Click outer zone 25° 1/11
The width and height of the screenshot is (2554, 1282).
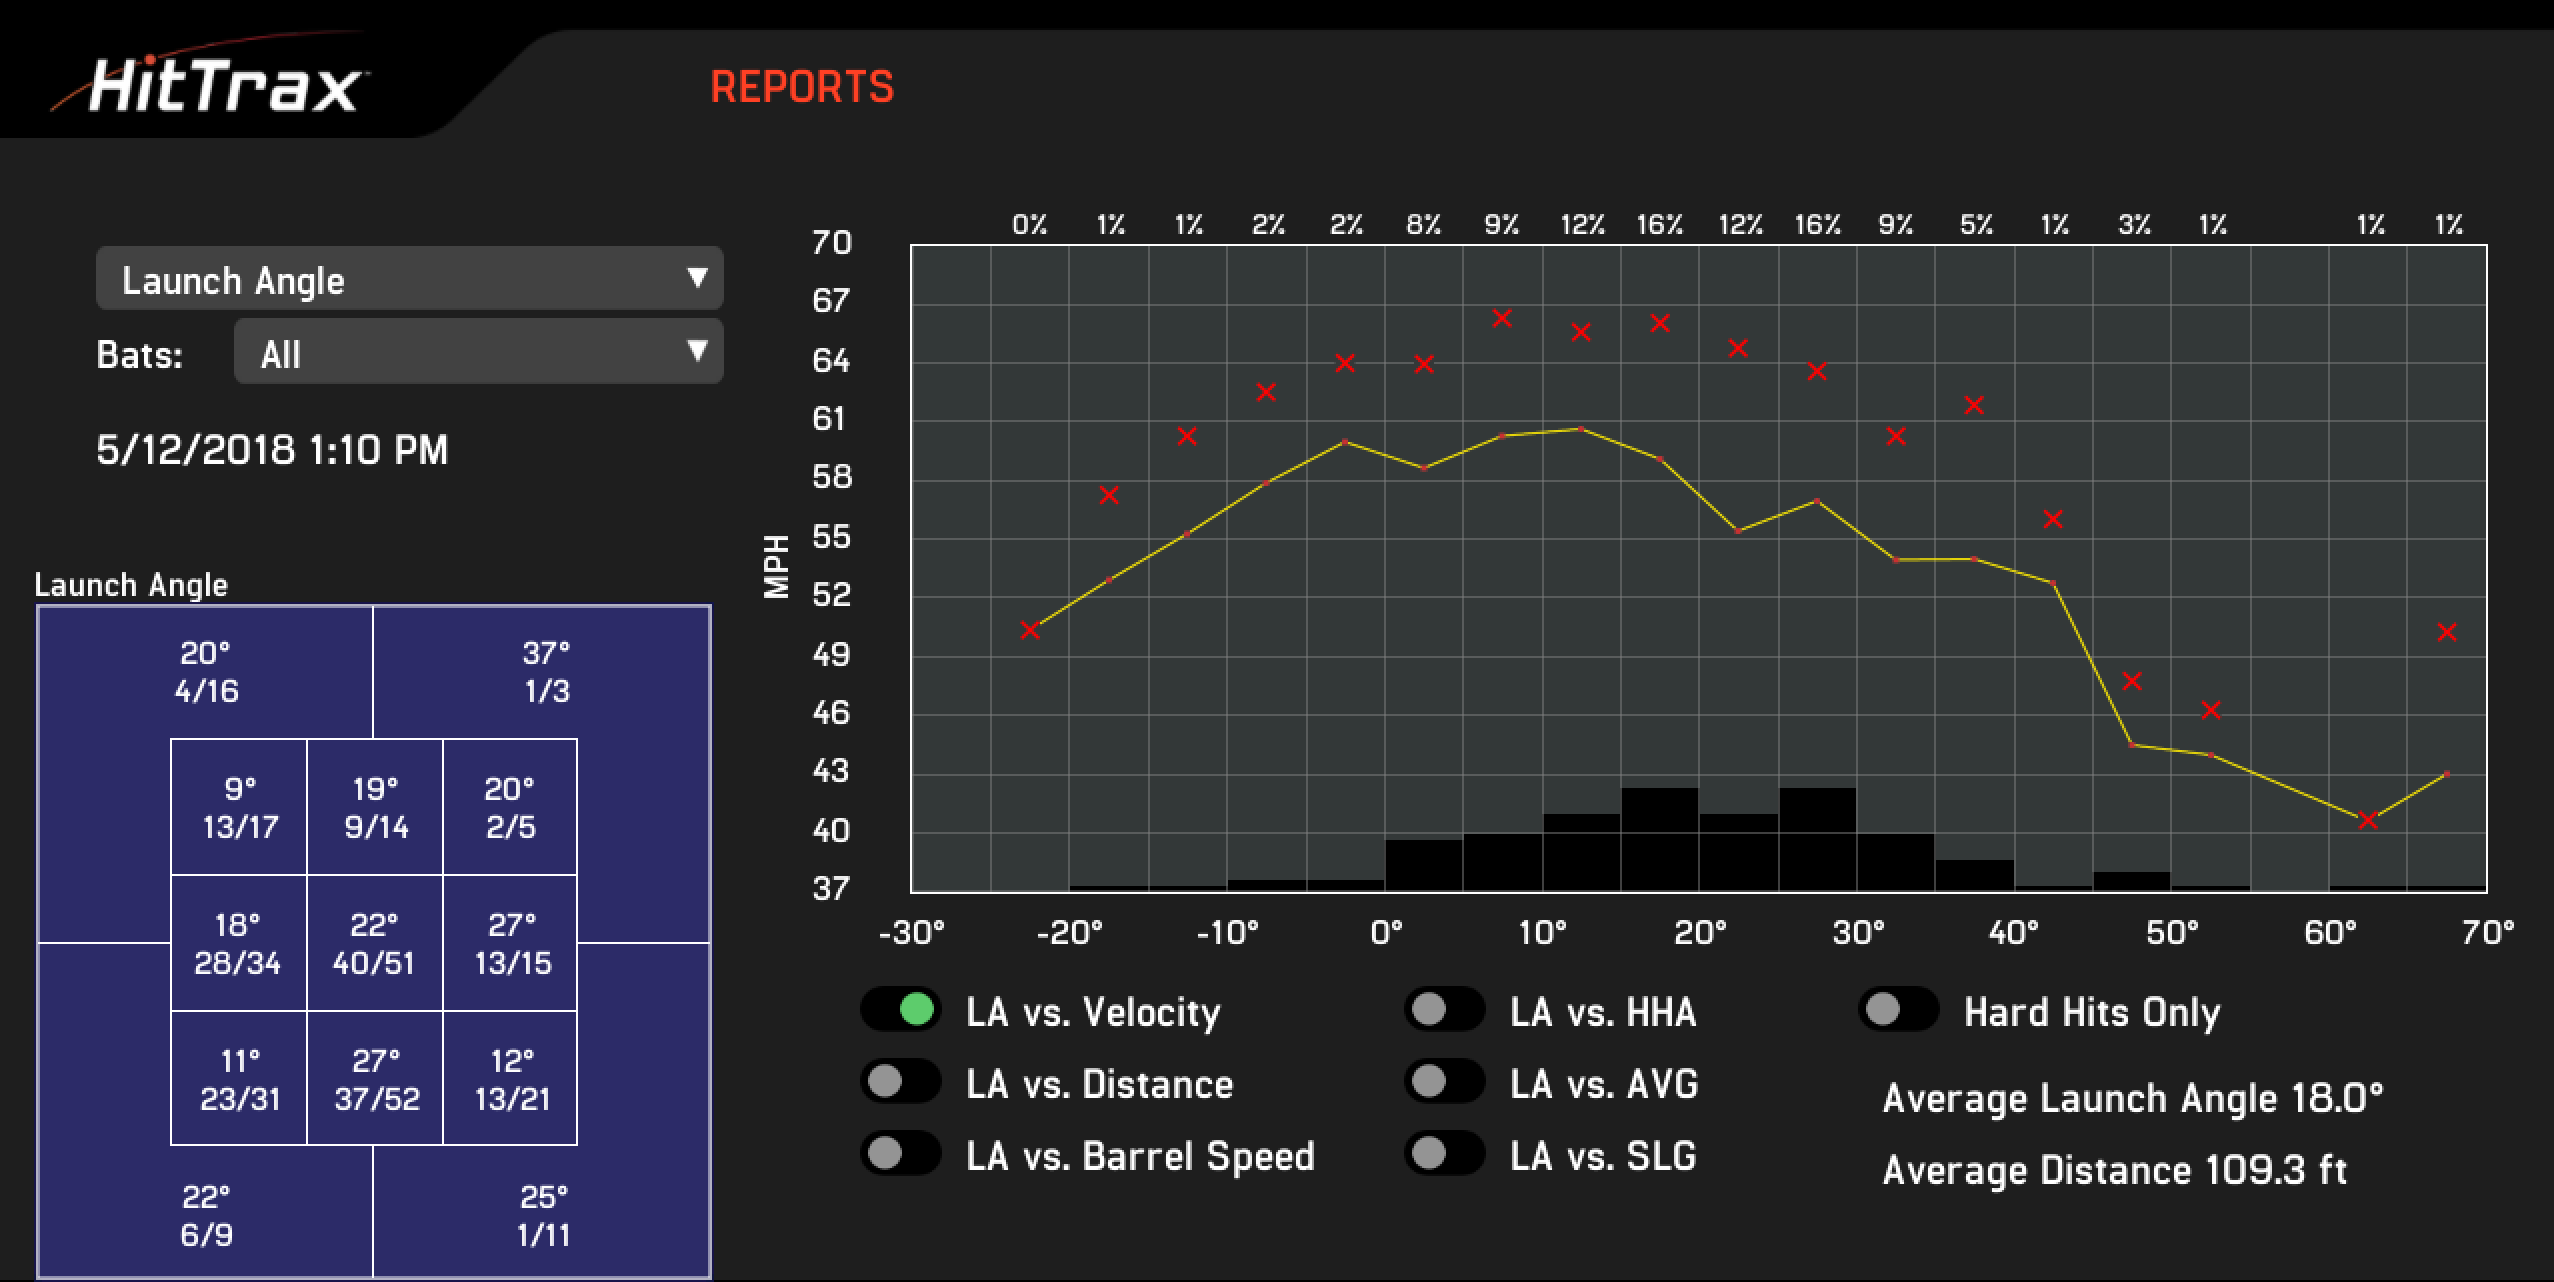544,1215
